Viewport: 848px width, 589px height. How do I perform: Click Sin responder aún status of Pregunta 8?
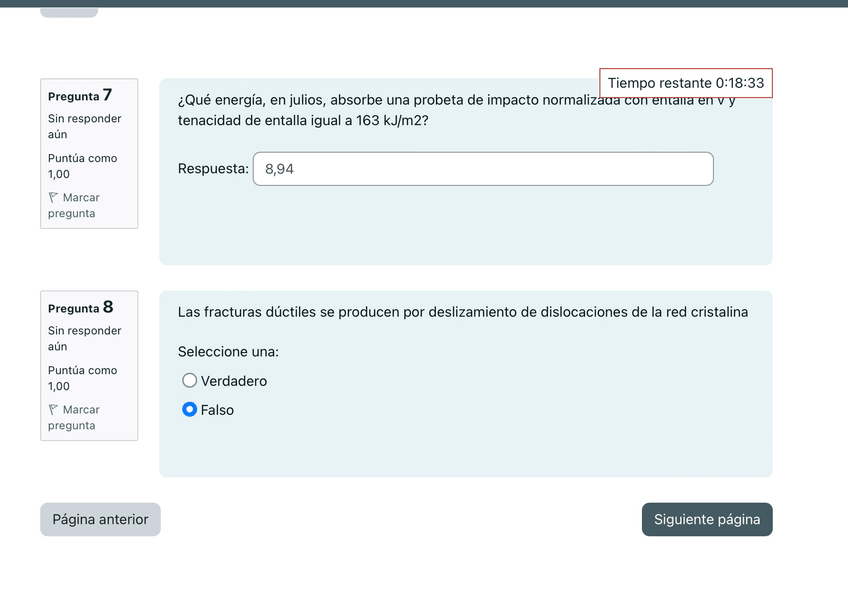pyautogui.click(x=84, y=338)
